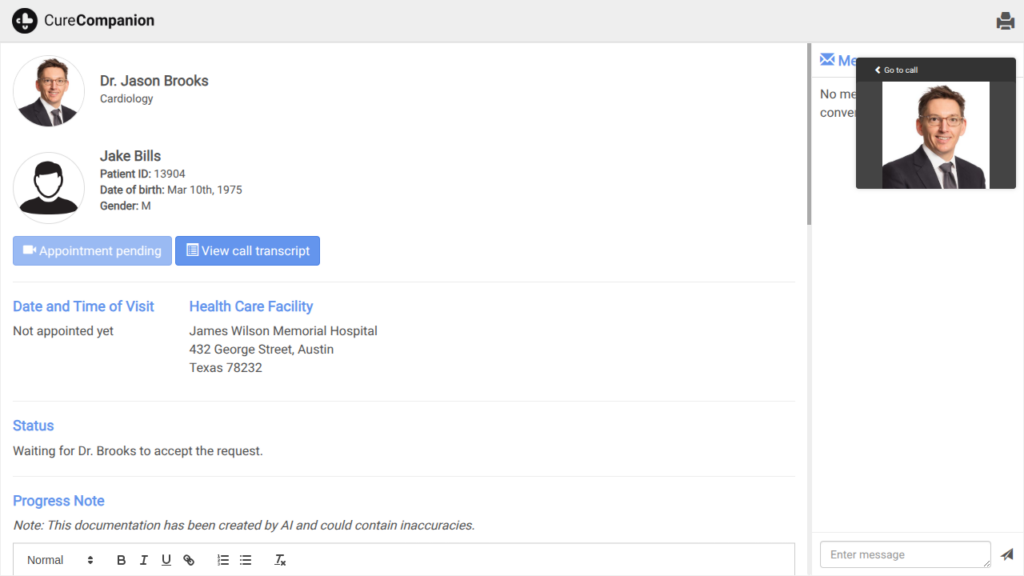
Task: Click Go to call in the video popup
Action: [x=896, y=70]
